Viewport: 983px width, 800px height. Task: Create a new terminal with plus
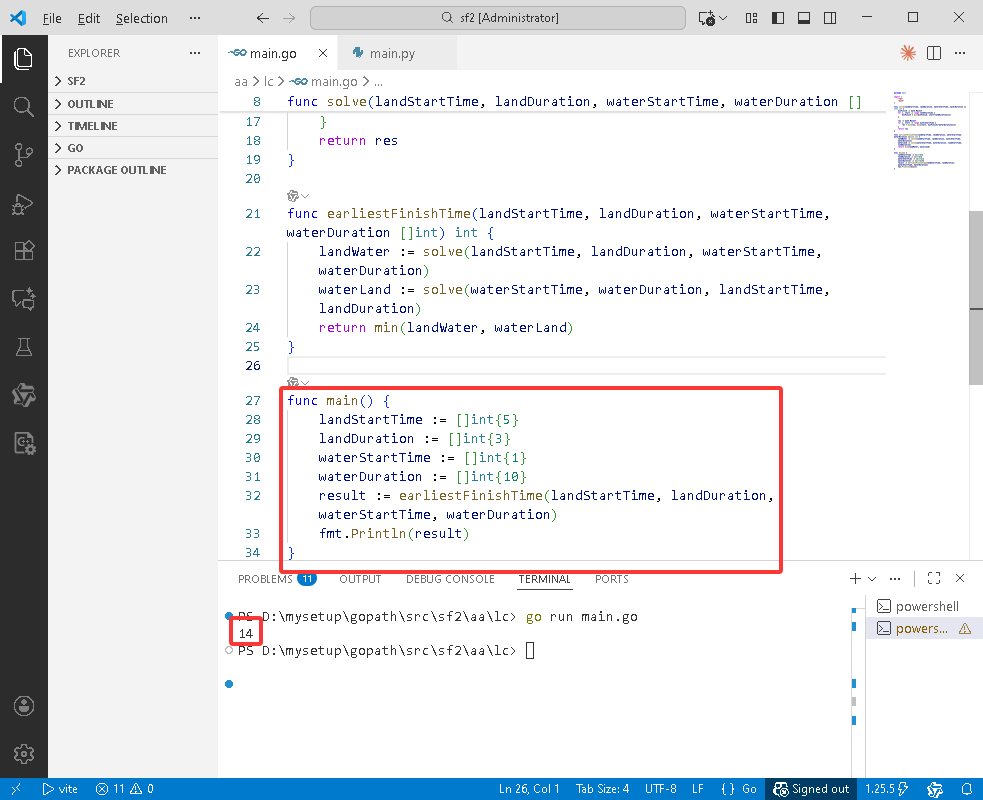854,578
